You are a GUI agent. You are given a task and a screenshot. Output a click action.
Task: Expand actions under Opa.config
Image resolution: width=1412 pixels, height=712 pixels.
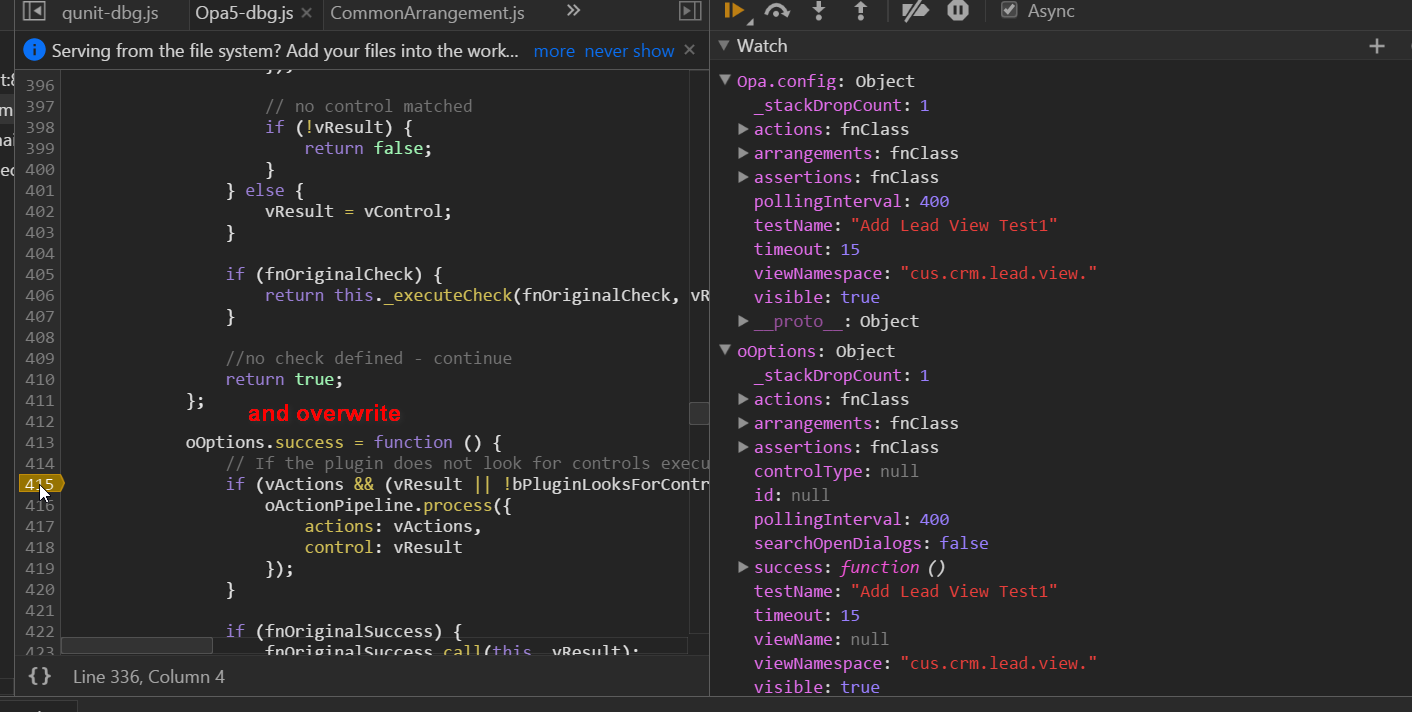coord(743,129)
